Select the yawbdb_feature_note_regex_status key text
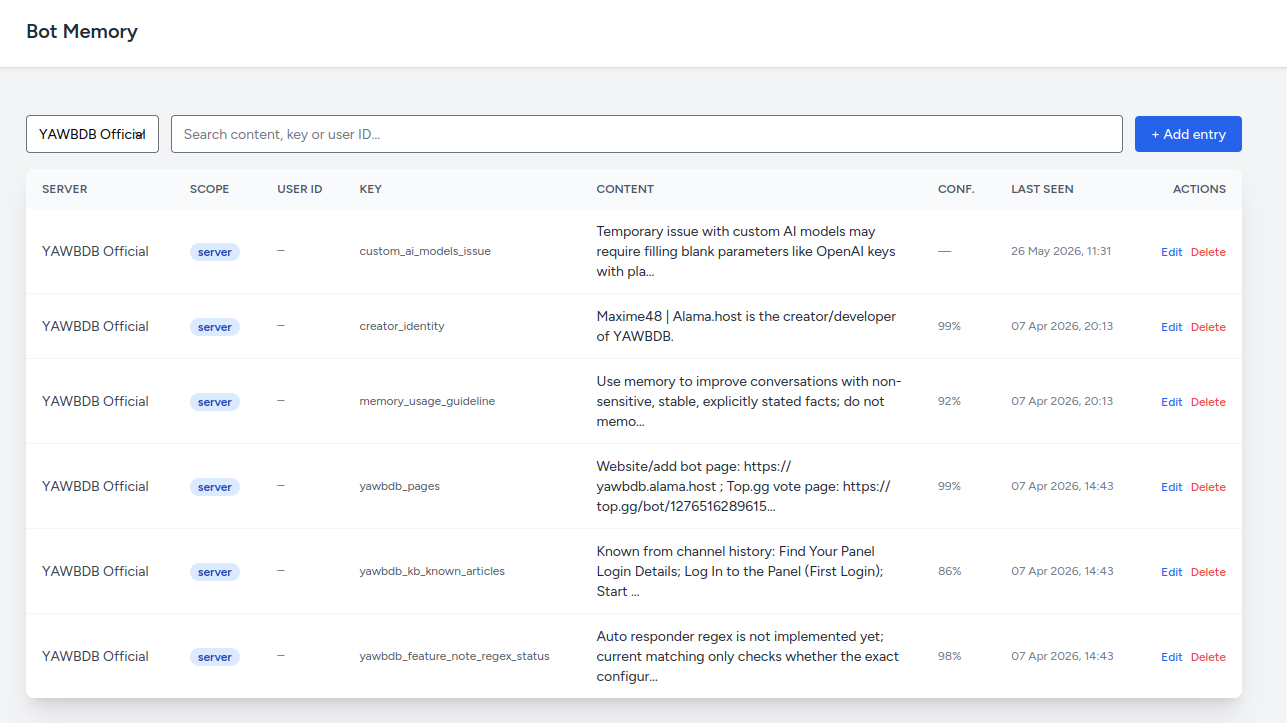 coord(455,656)
